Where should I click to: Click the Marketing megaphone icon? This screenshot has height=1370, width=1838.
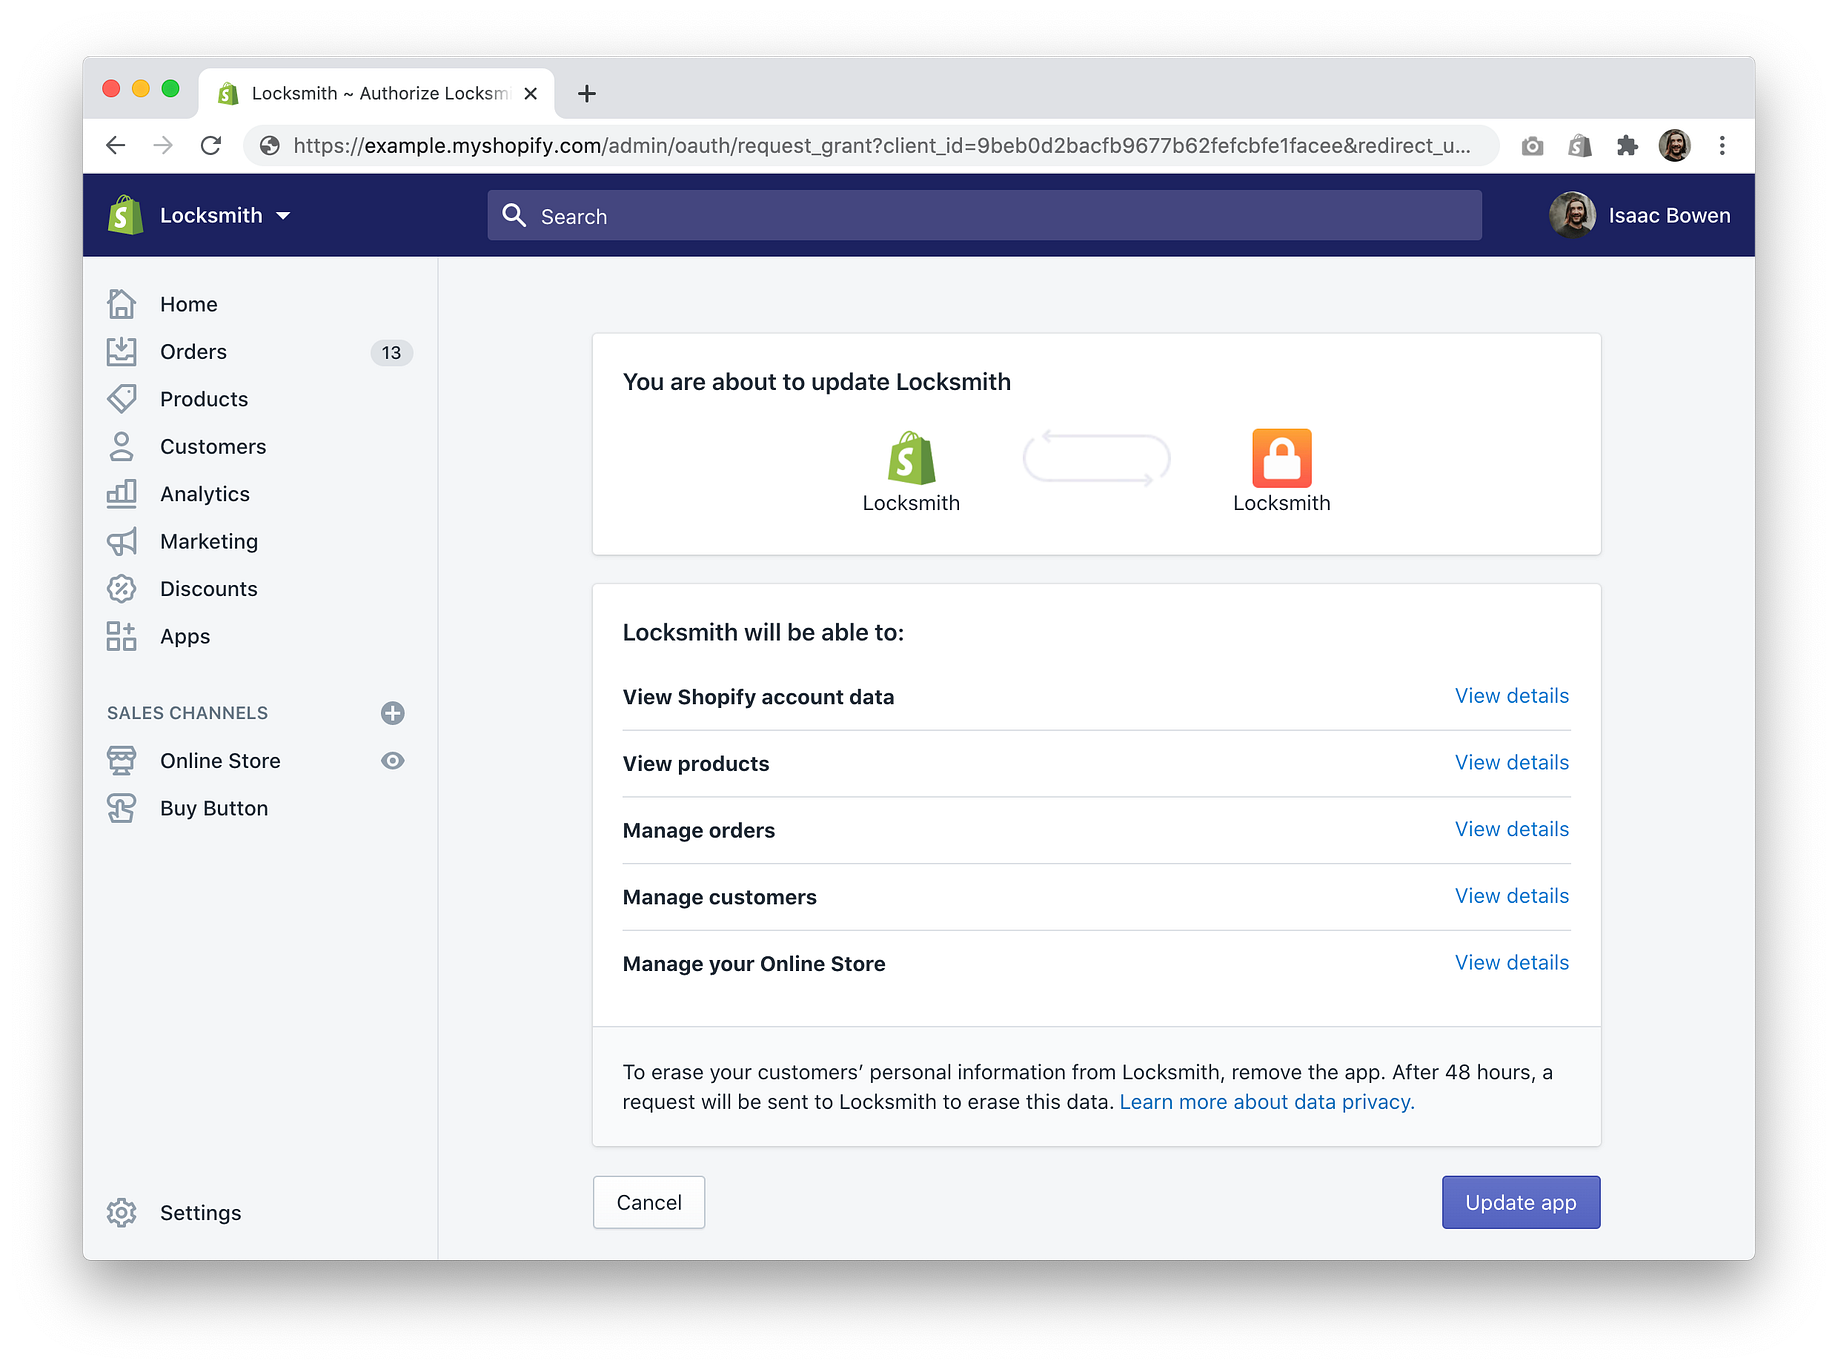pyautogui.click(x=122, y=541)
